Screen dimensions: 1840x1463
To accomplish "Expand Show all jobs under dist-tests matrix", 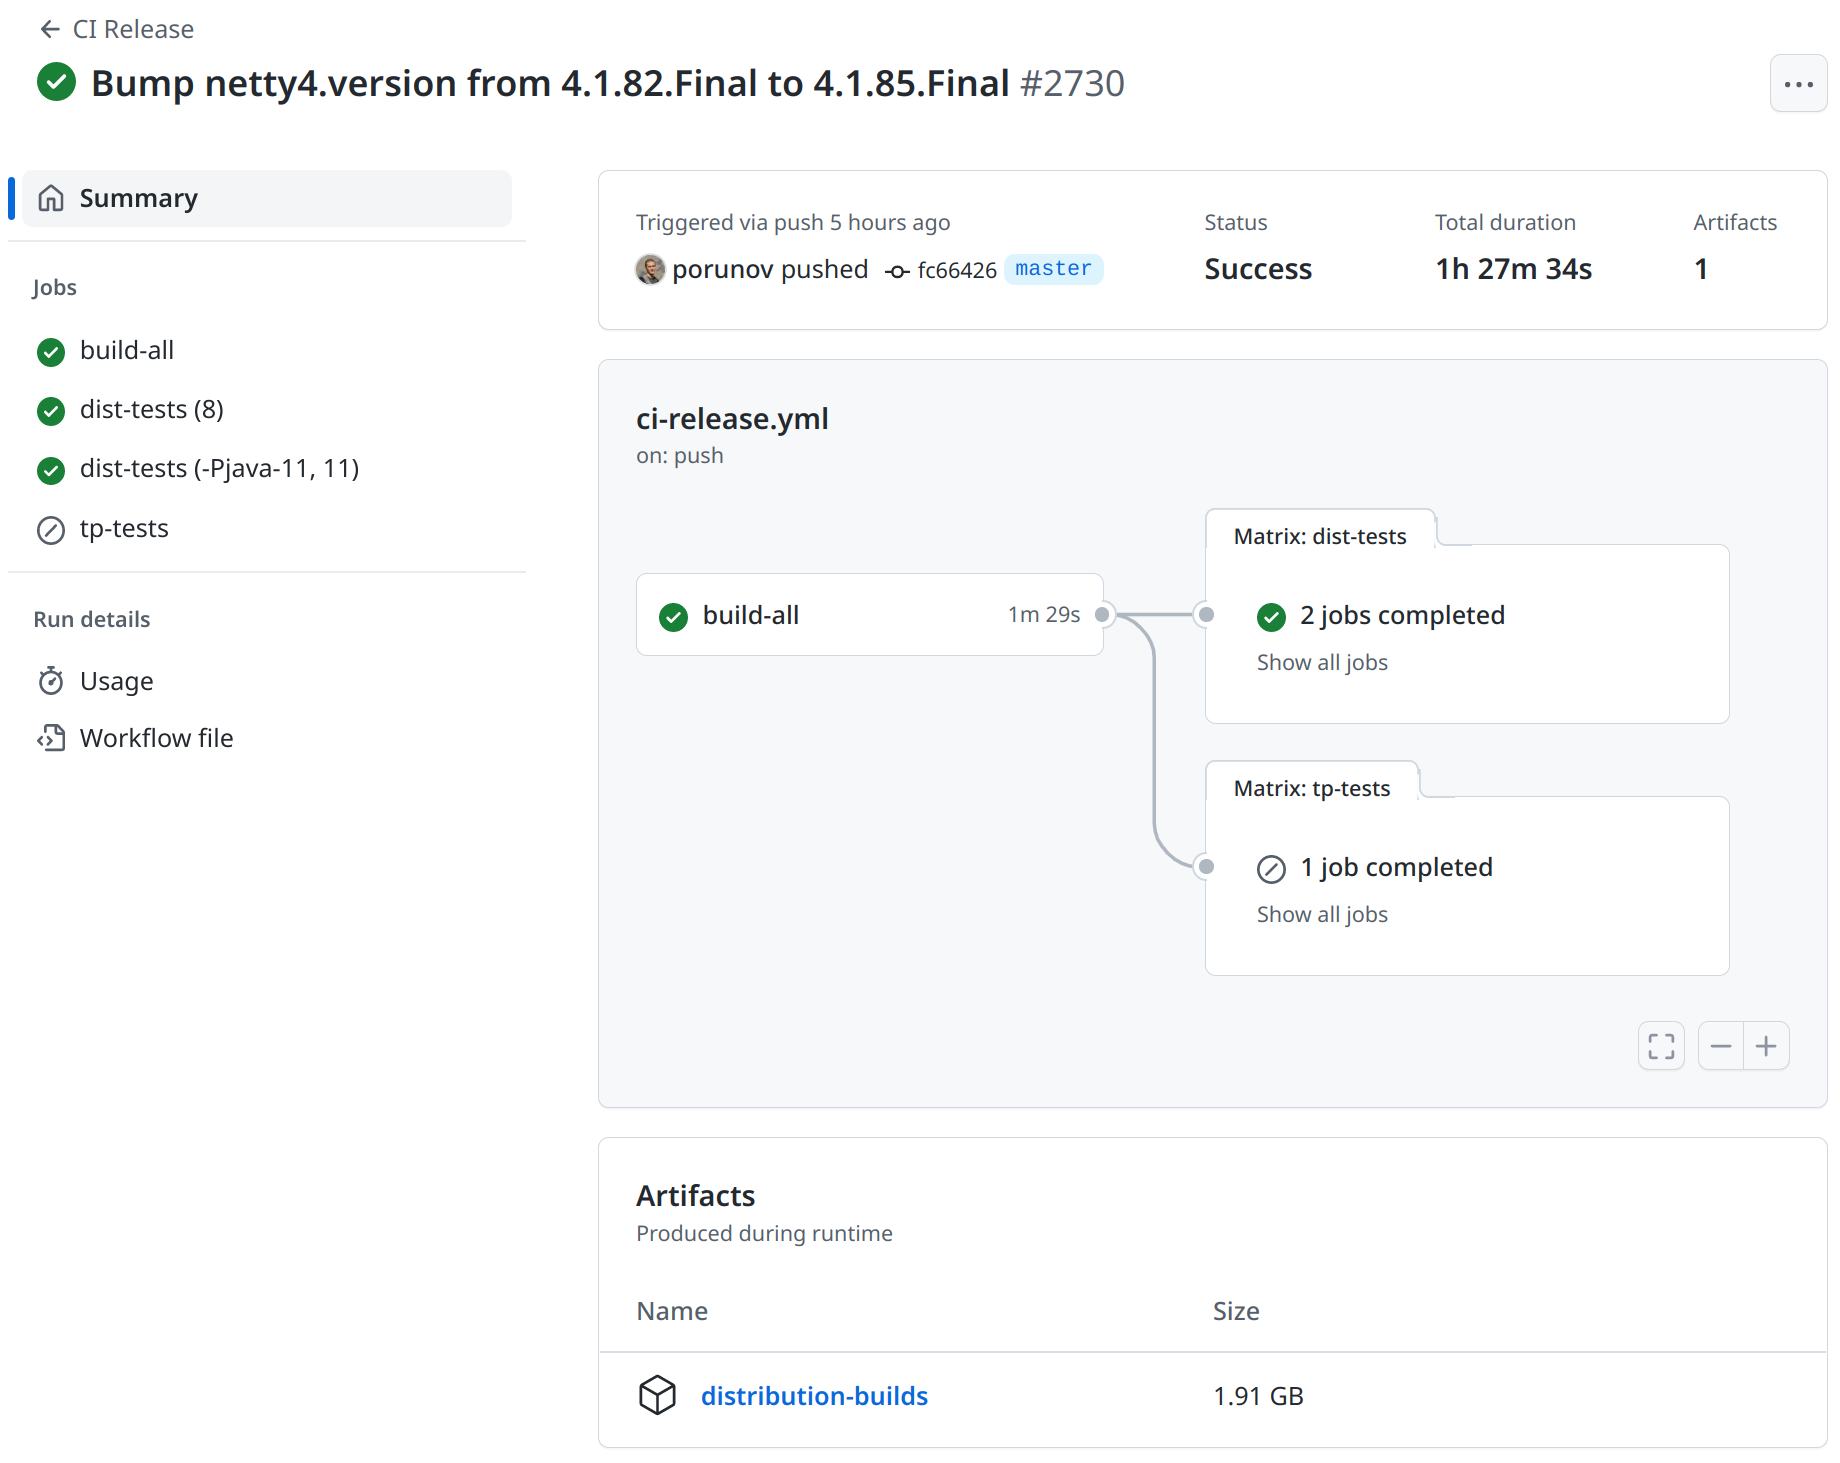I will 1321,663.
